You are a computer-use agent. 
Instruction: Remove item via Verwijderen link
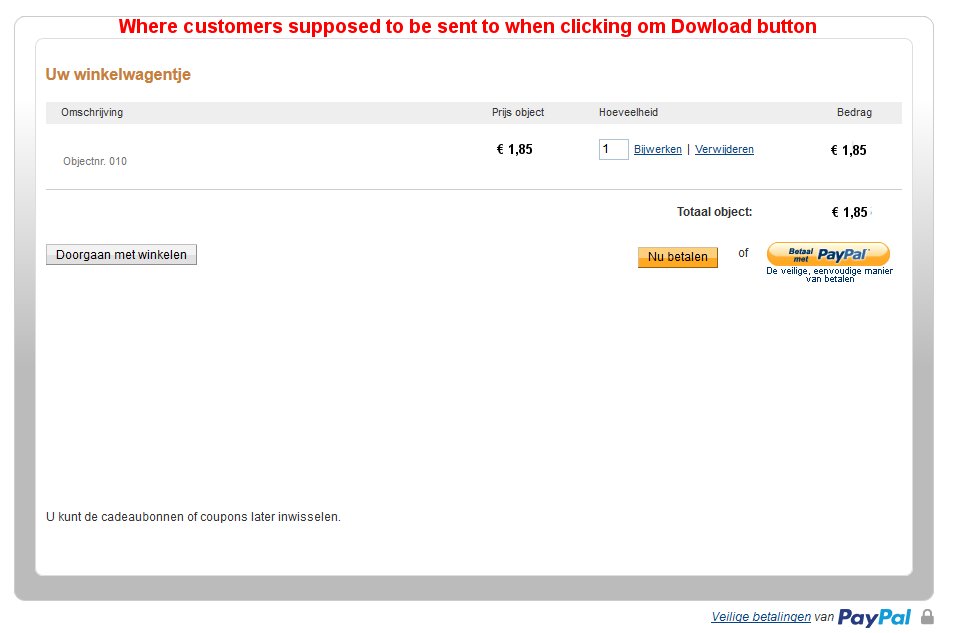click(x=724, y=149)
